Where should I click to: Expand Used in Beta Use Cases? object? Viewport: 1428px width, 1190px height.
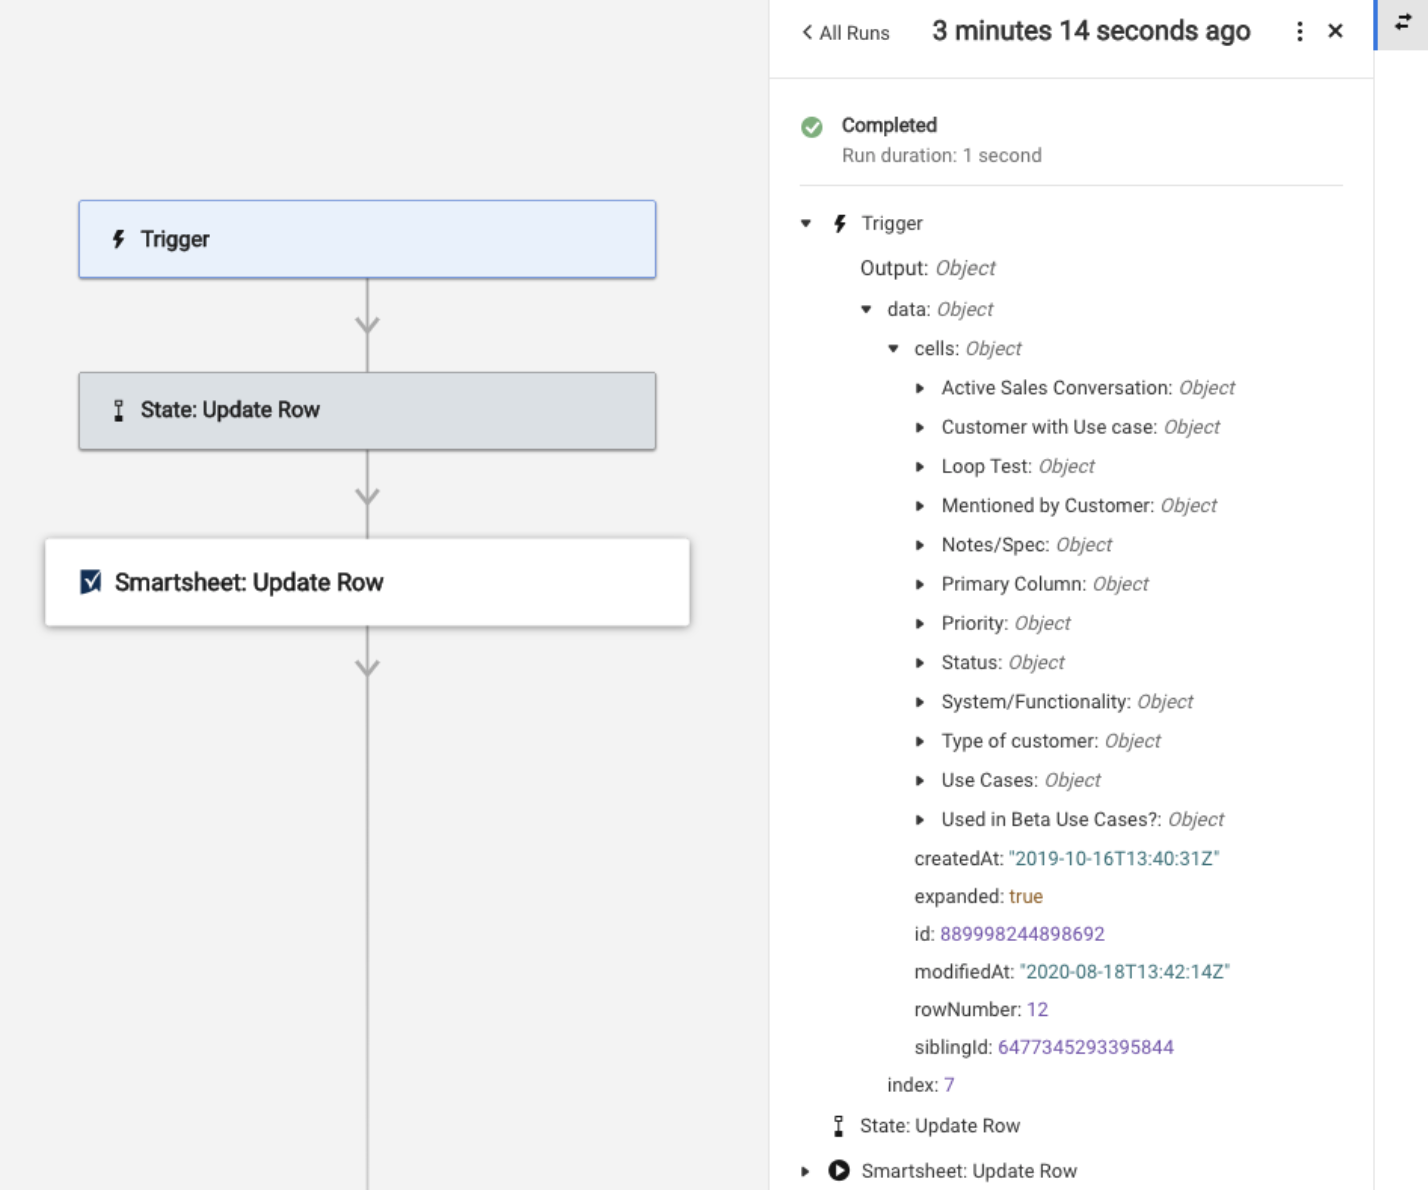coord(920,819)
